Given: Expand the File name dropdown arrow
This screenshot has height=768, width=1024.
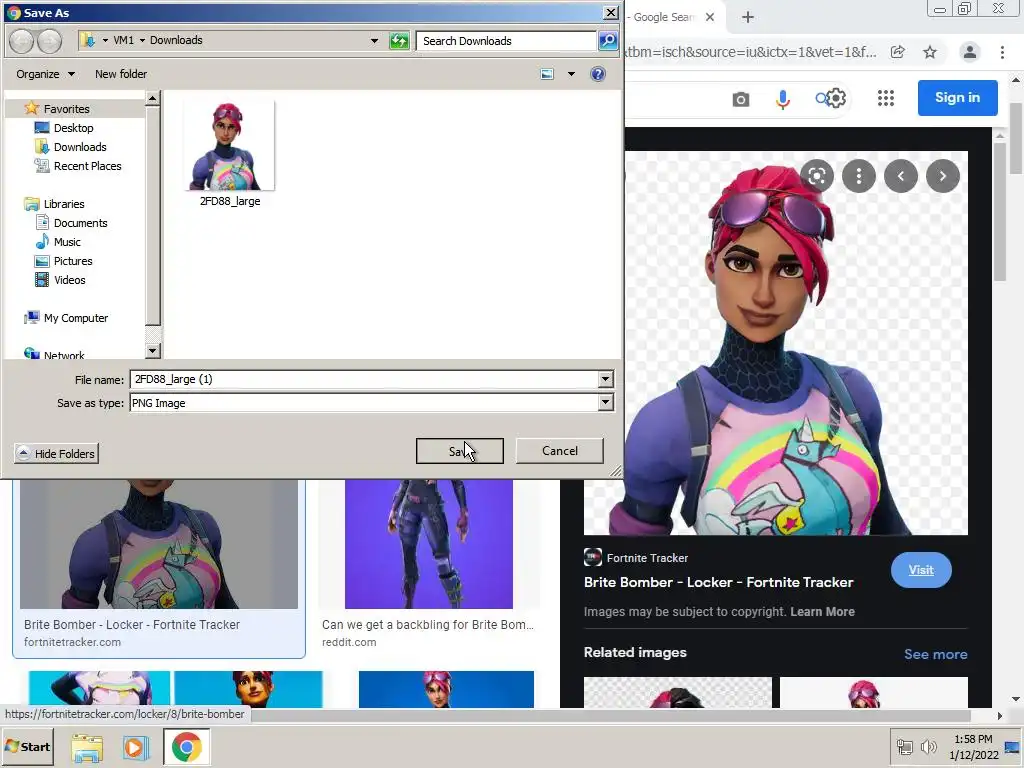Looking at the screenshot, I should 605,379.
